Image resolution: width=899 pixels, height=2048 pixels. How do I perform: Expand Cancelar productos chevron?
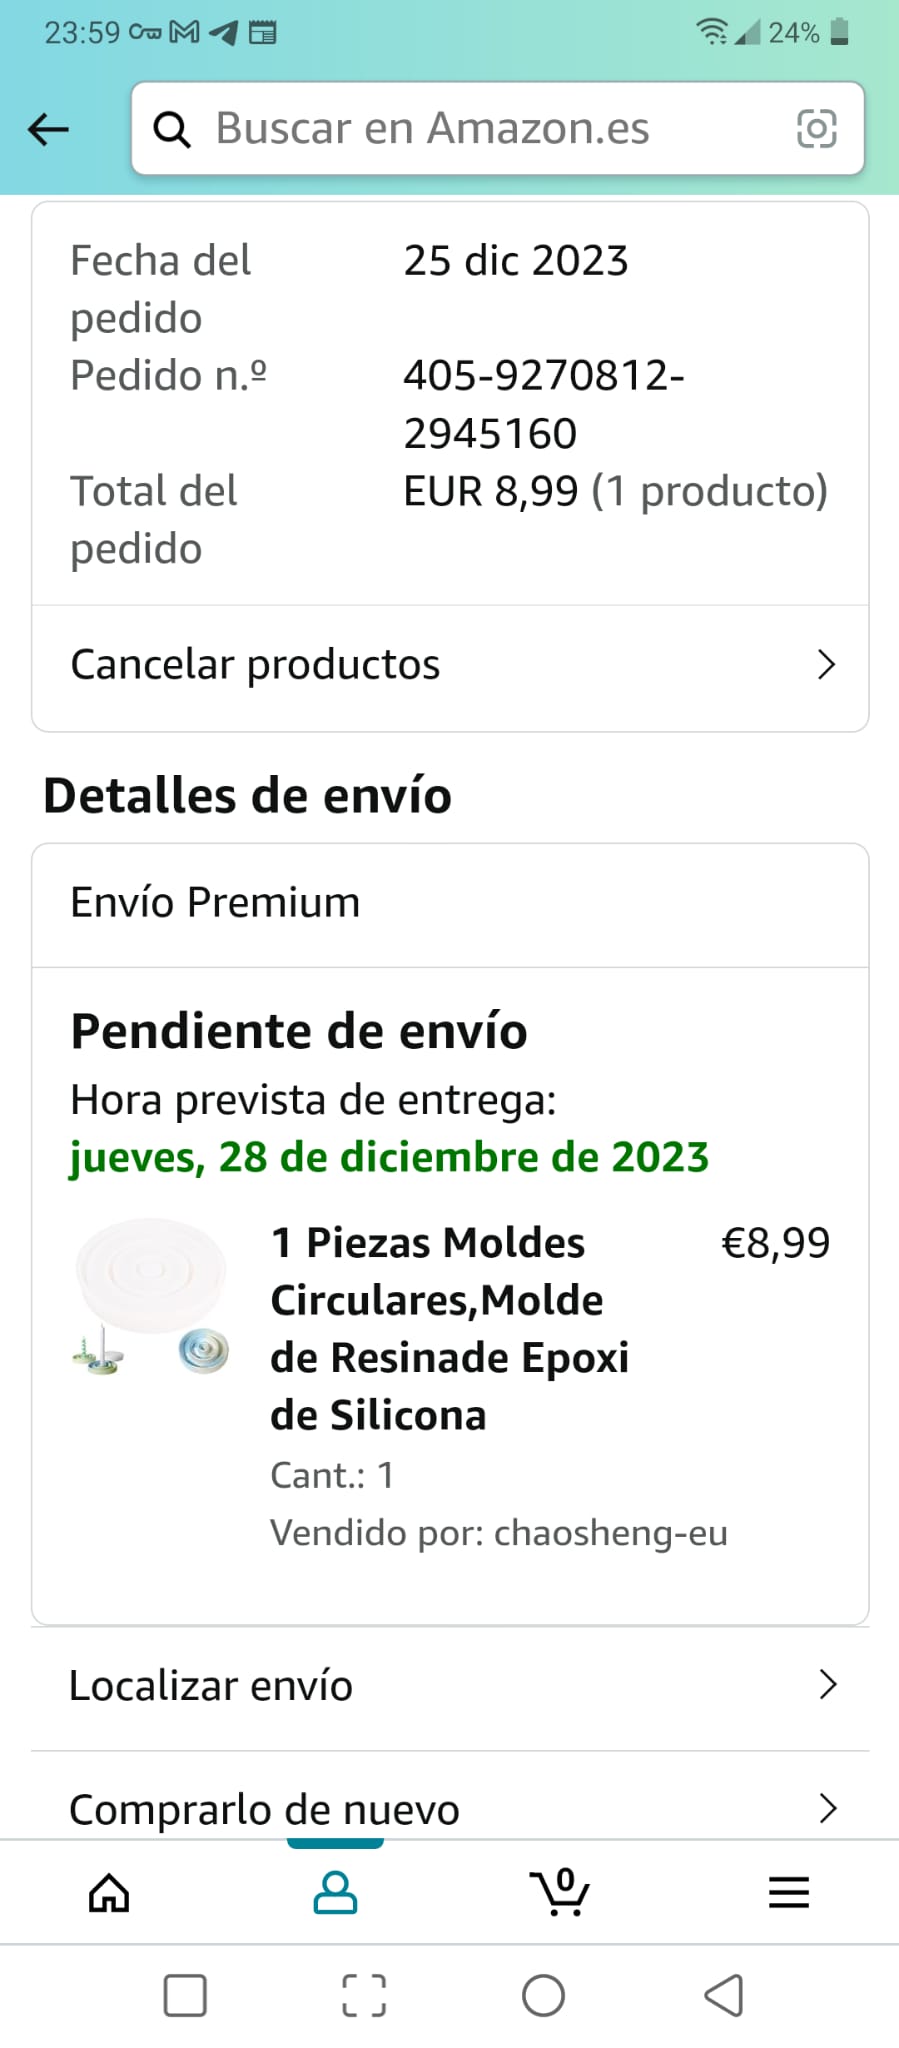[826, 665]
